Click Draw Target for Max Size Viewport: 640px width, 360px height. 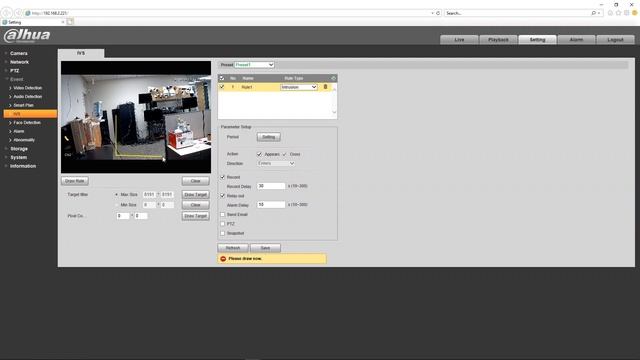196,195
